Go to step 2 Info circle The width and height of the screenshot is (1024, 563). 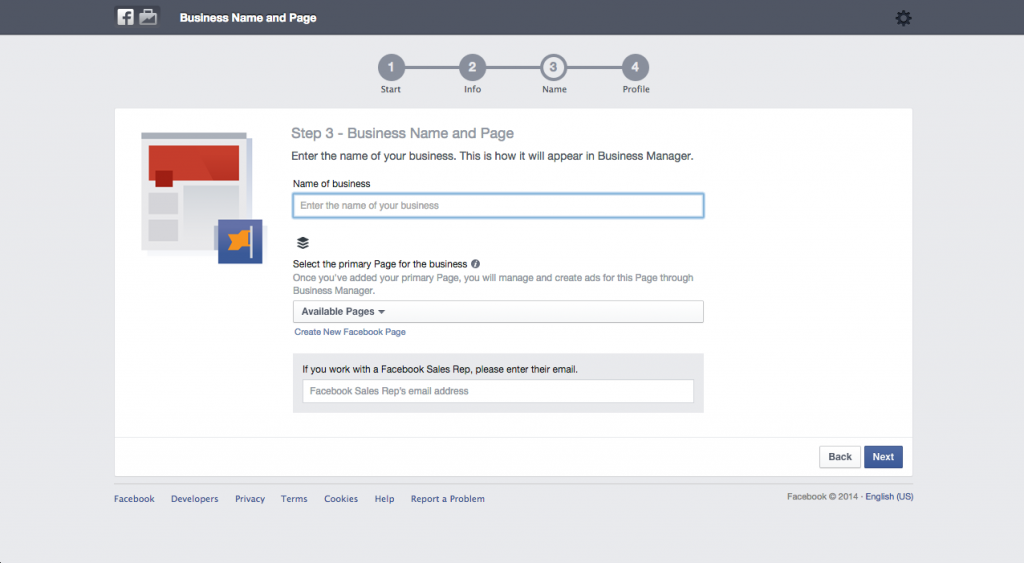[472, 67]
